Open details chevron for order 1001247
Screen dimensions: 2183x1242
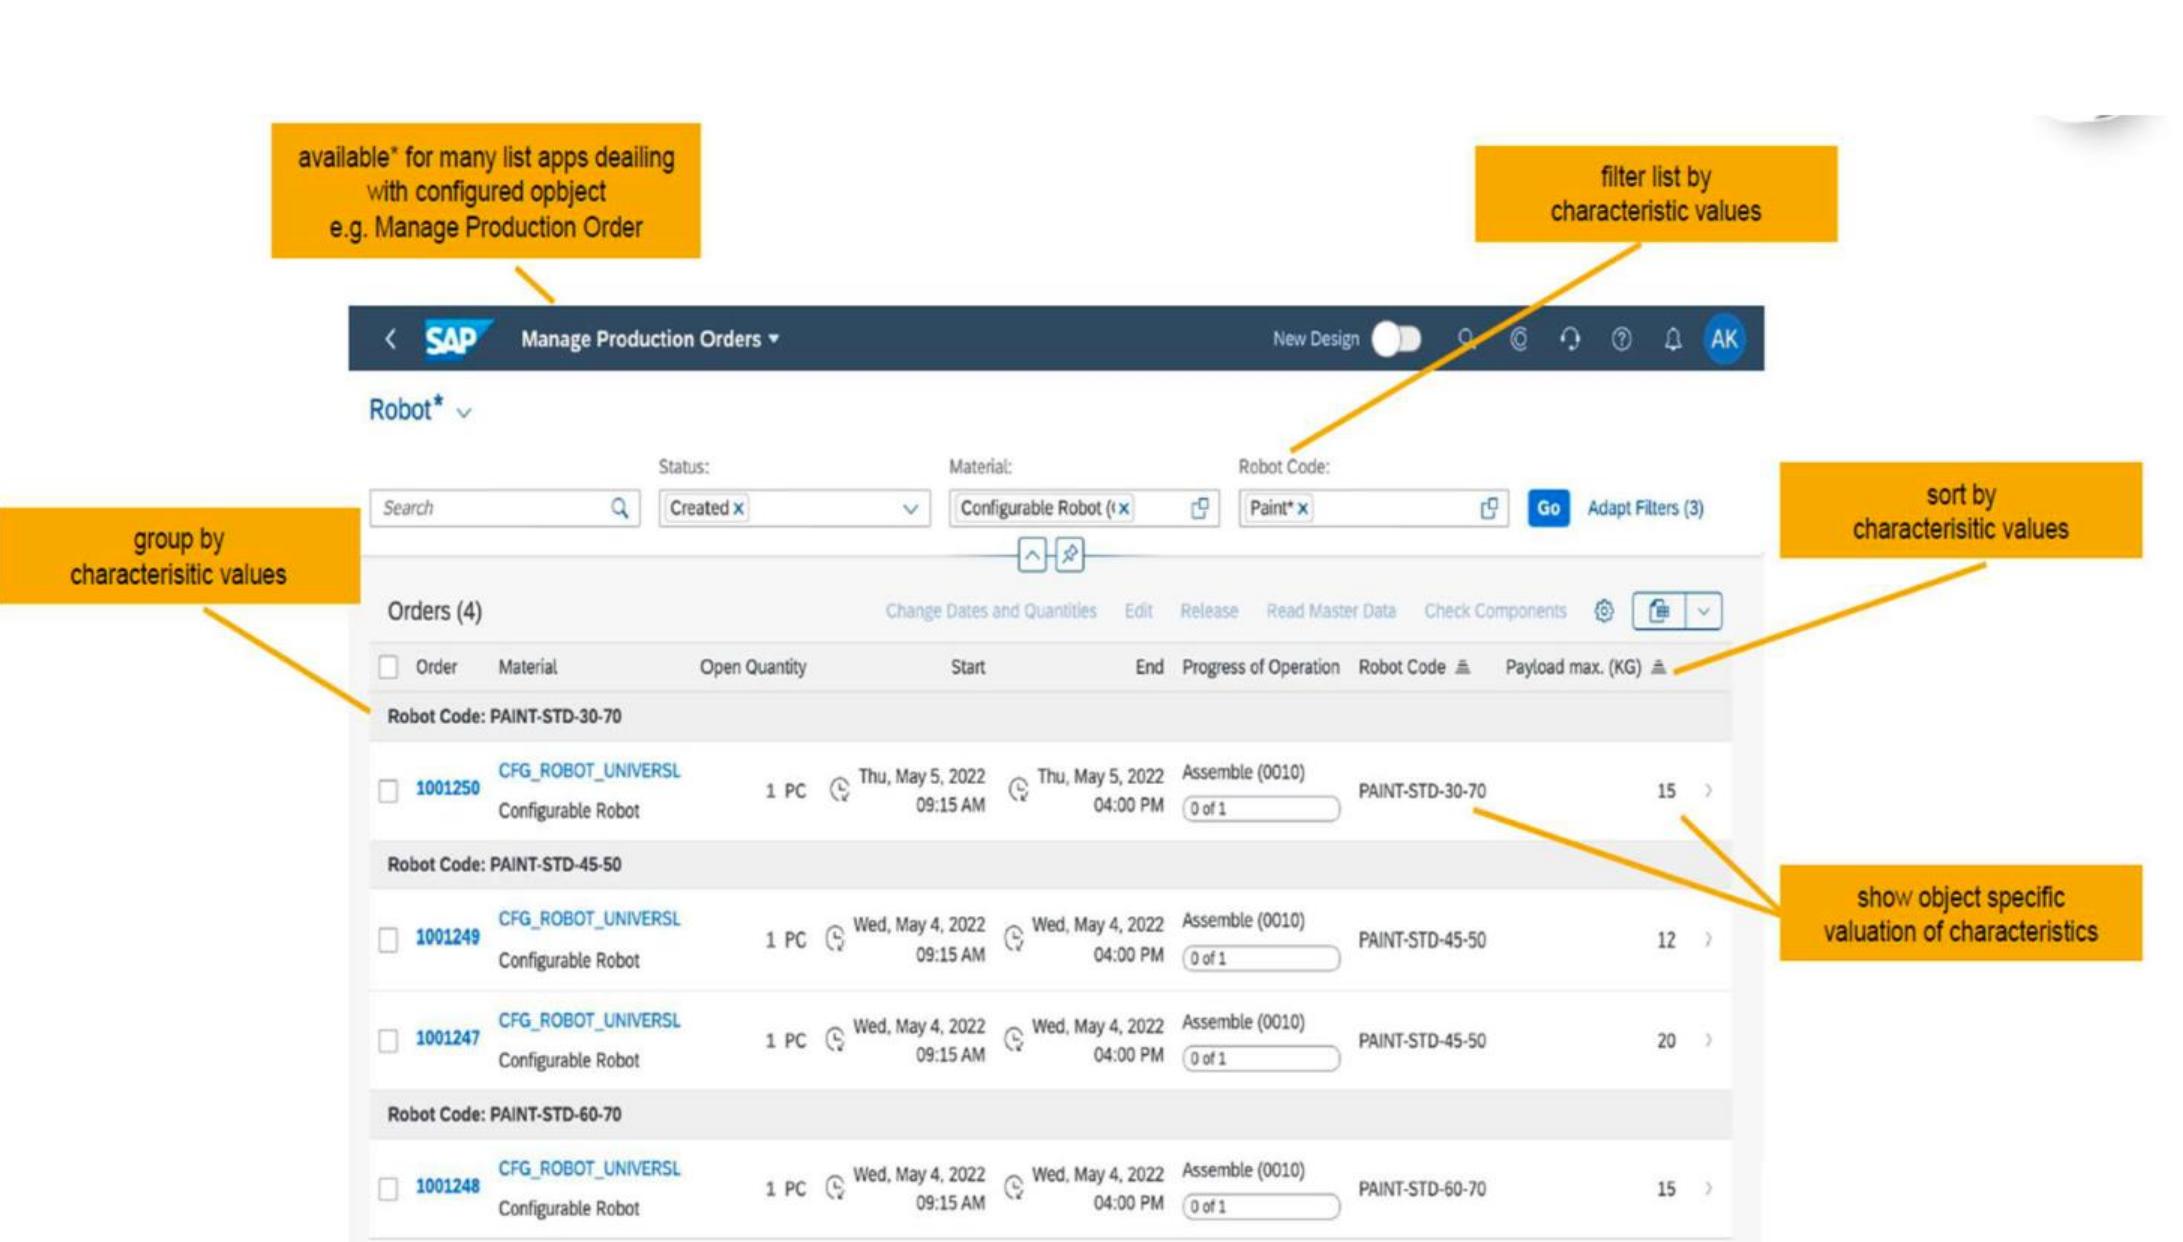click(1708, 1040)
